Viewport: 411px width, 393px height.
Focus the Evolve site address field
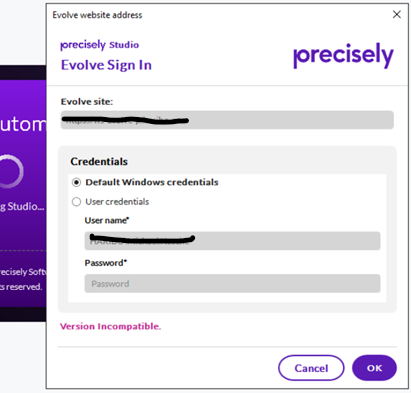pyautogui.click(x=227, y=120)
